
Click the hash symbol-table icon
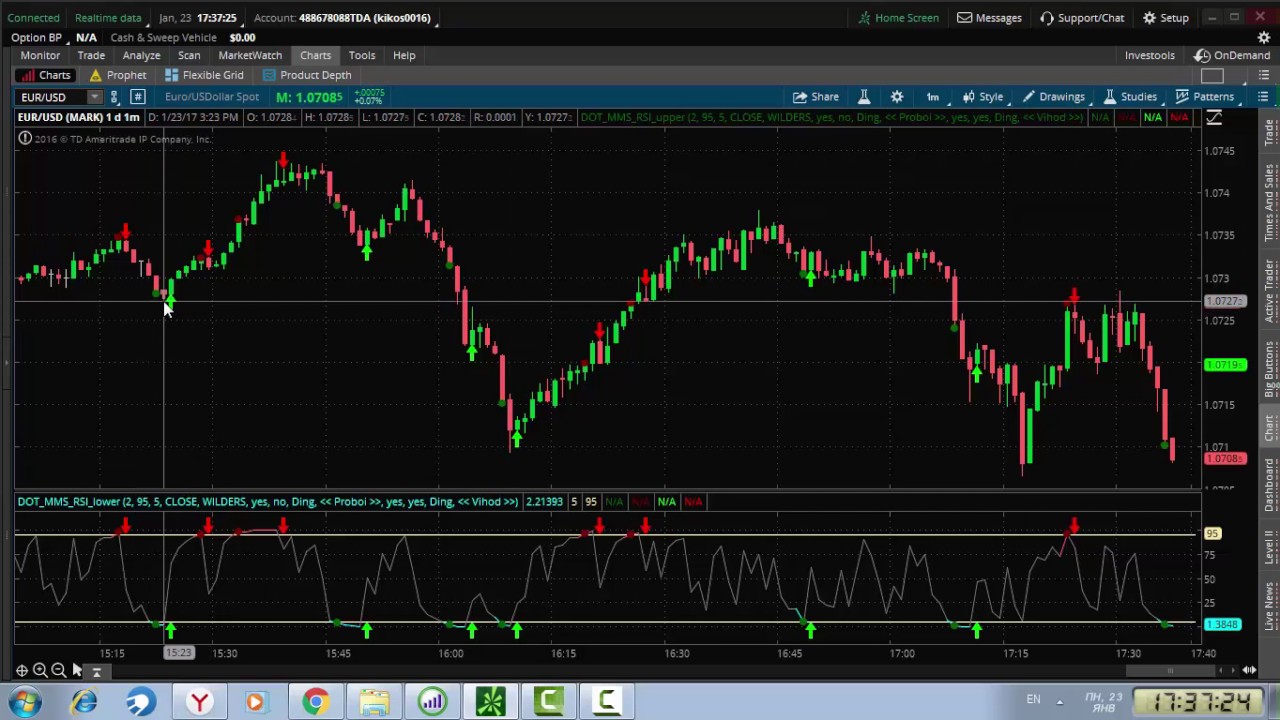137,97
